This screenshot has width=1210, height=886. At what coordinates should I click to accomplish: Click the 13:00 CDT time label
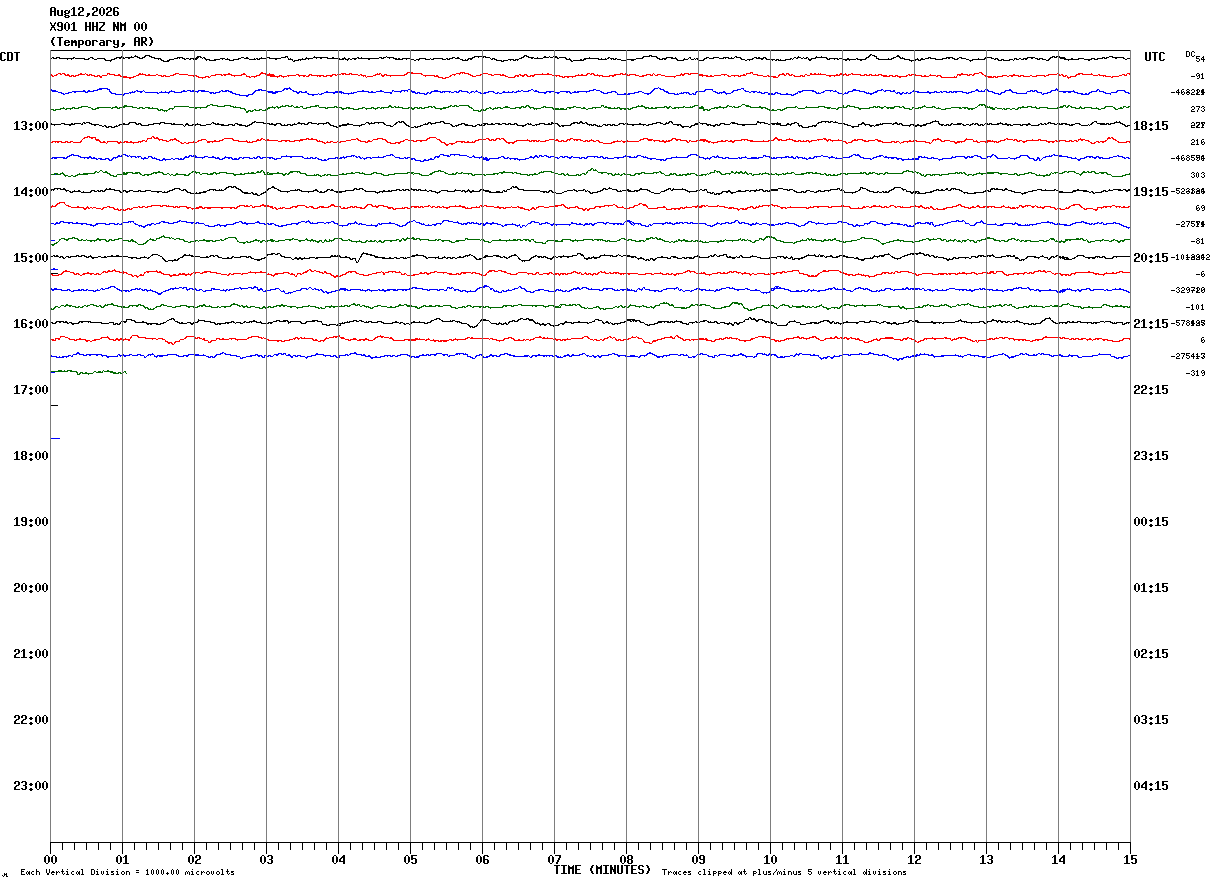31,126
